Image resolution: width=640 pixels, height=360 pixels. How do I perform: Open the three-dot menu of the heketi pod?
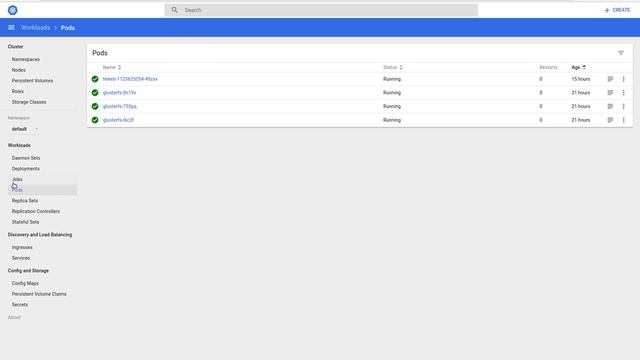point(623,79)
